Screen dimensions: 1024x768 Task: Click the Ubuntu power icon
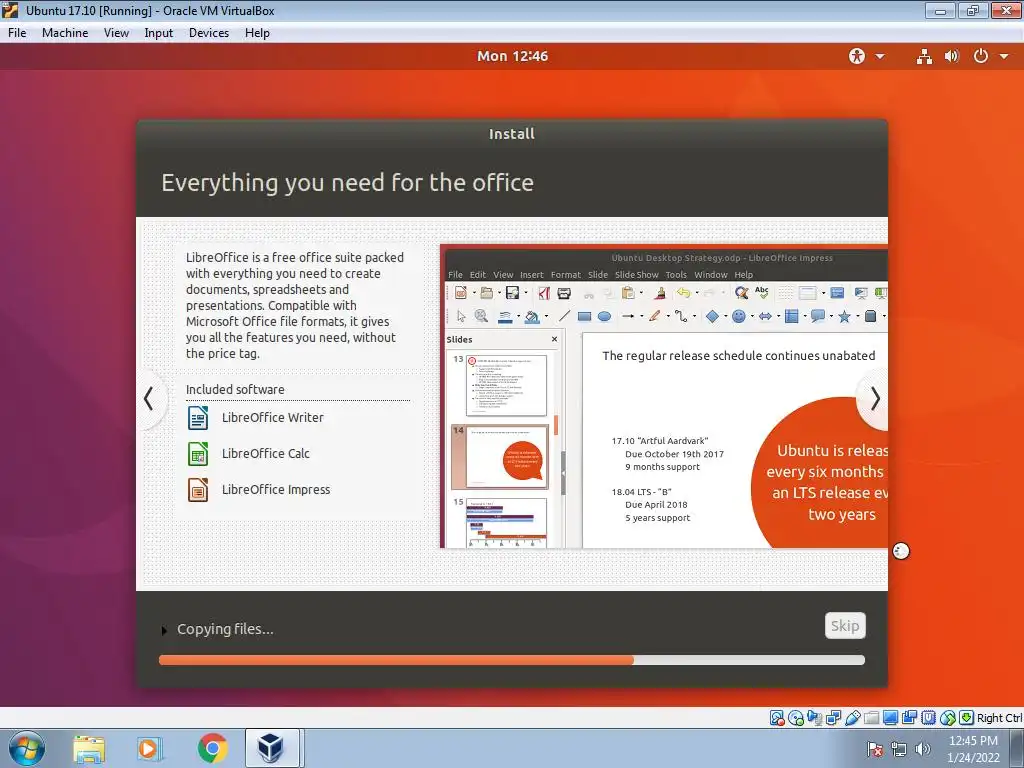[980, 56]
